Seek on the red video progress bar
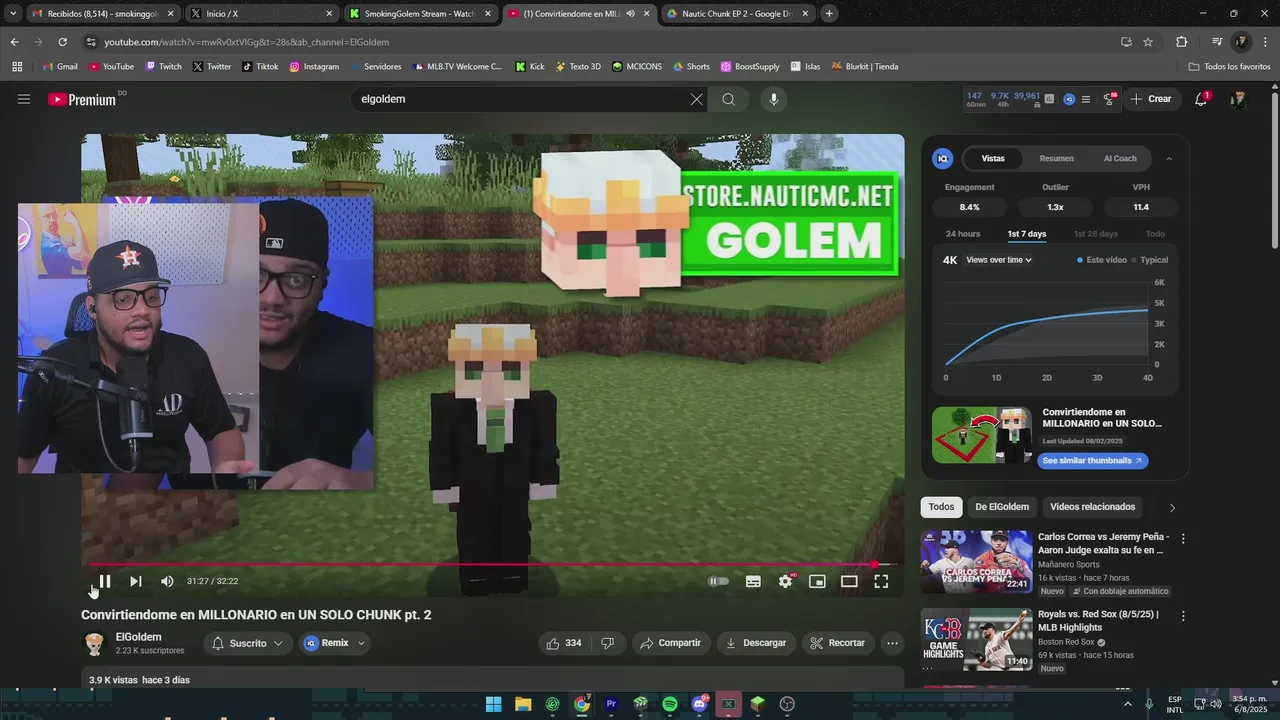The height and width of the screenshot is (720, 1280). pos(493,565)
